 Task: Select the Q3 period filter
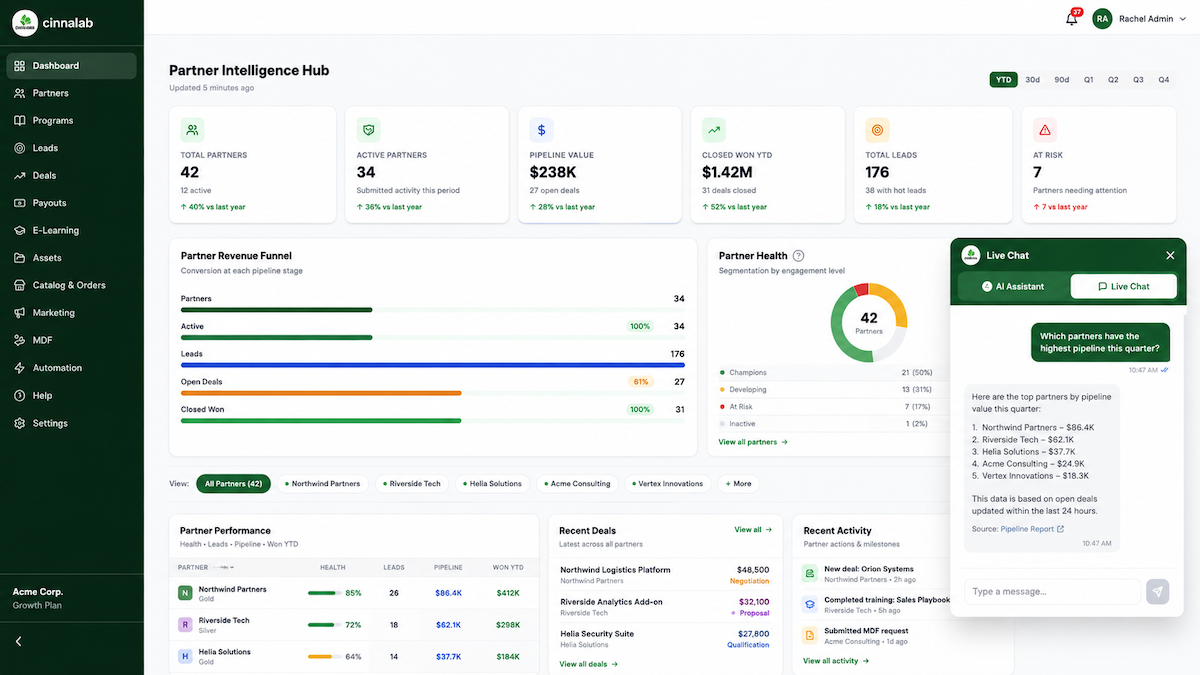tap(1138, 80)
